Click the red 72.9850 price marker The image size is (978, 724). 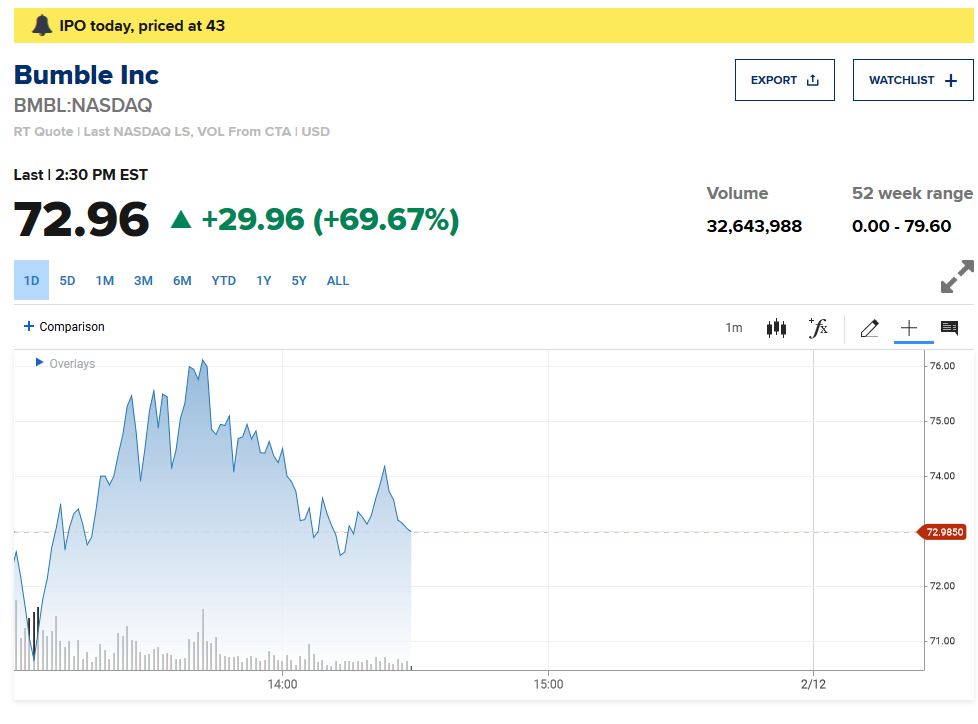point(943,532)
